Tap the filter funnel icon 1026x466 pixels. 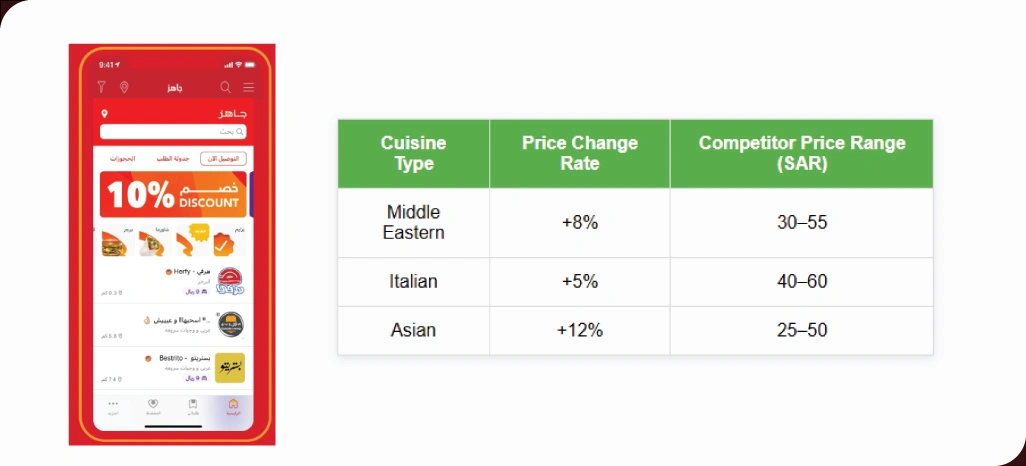101,88
